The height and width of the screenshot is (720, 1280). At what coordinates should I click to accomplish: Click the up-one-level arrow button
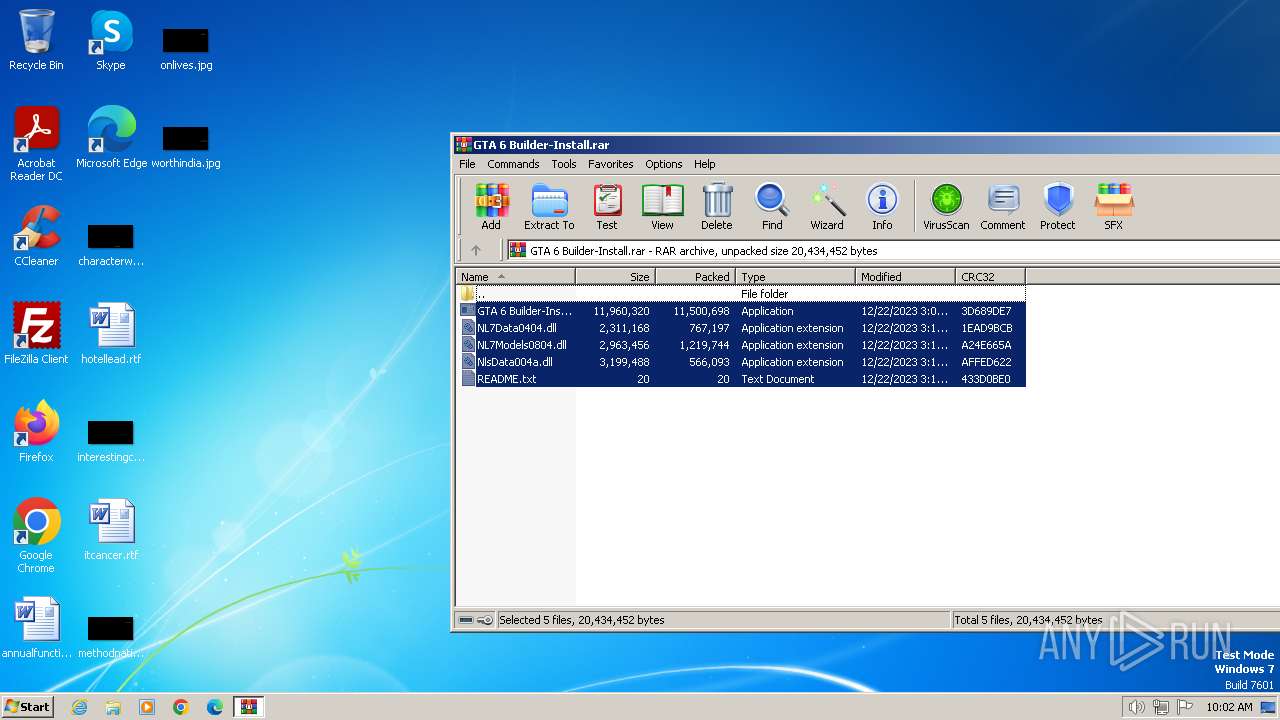coord(476,251)
